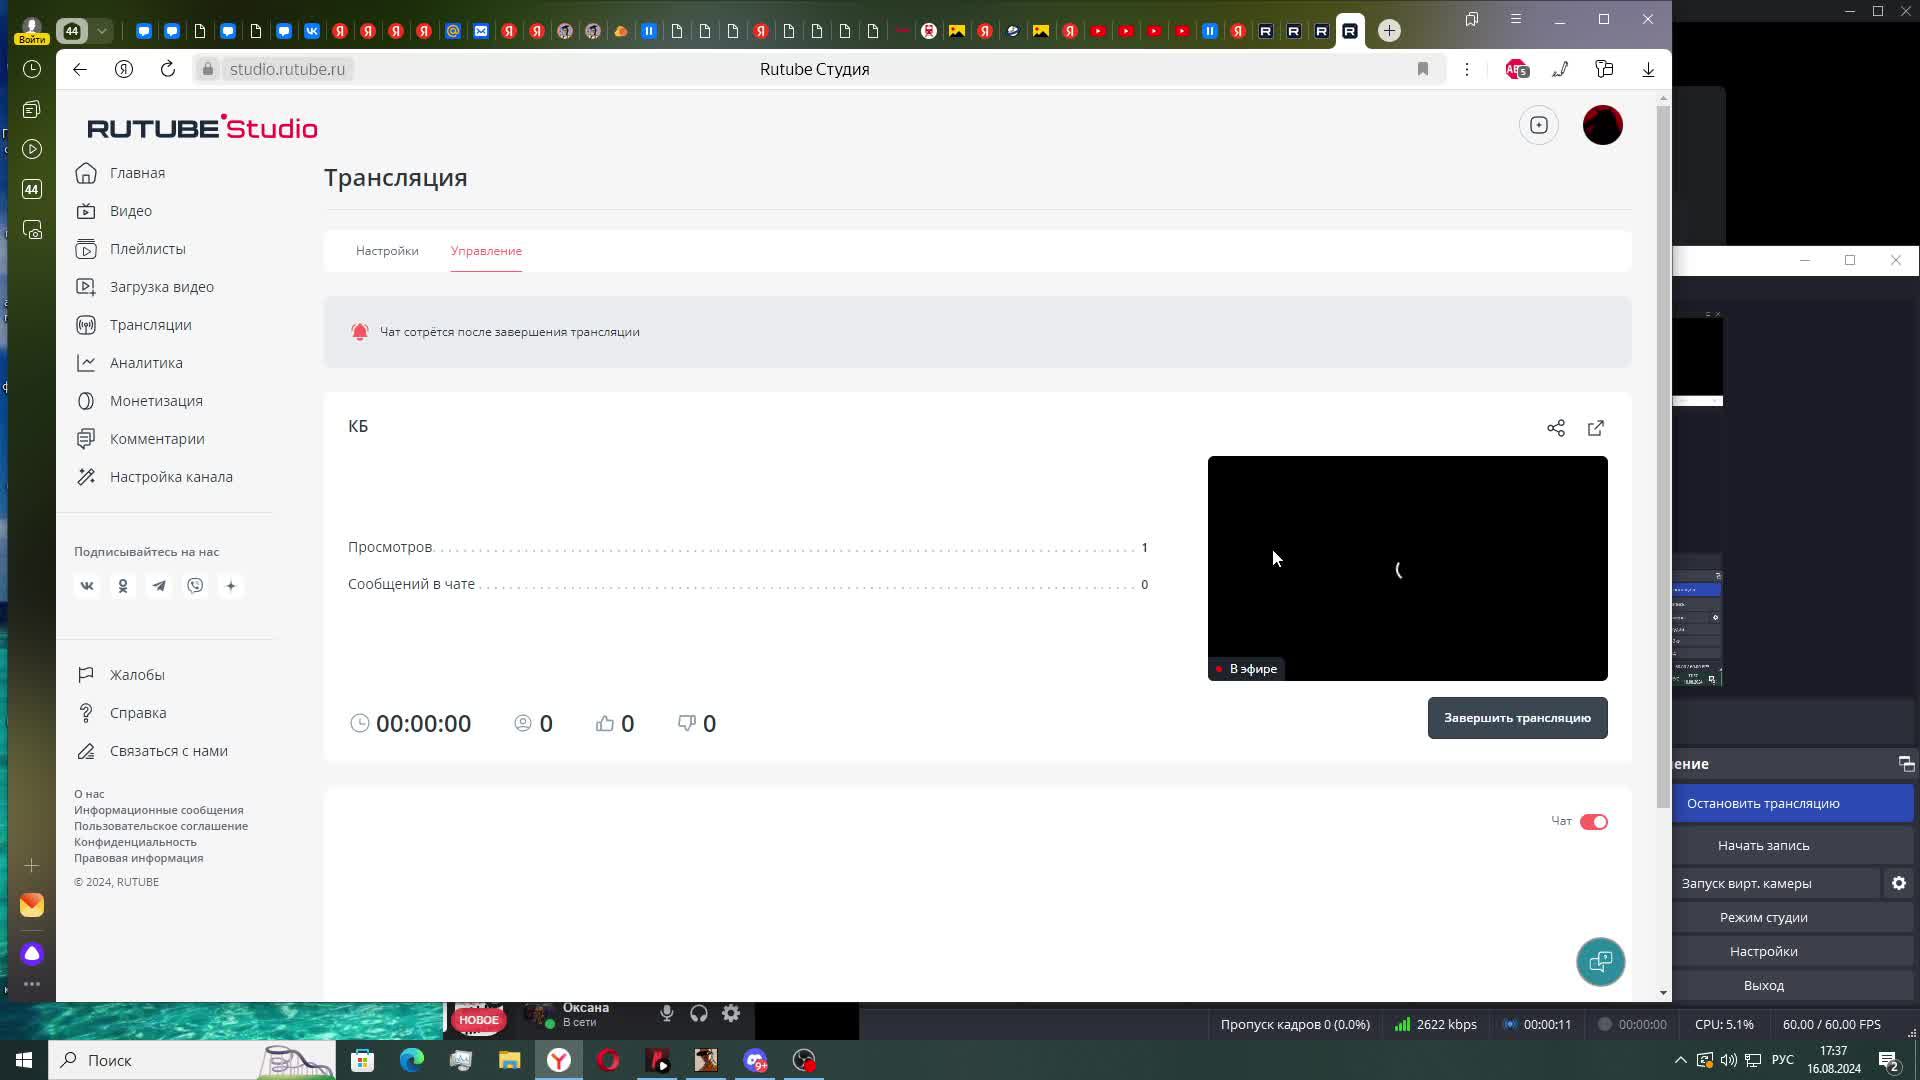The width and height of the screenshot is (1920, 1080).
Task: Open browser three-dot page menu
Action: point(1467,69)
